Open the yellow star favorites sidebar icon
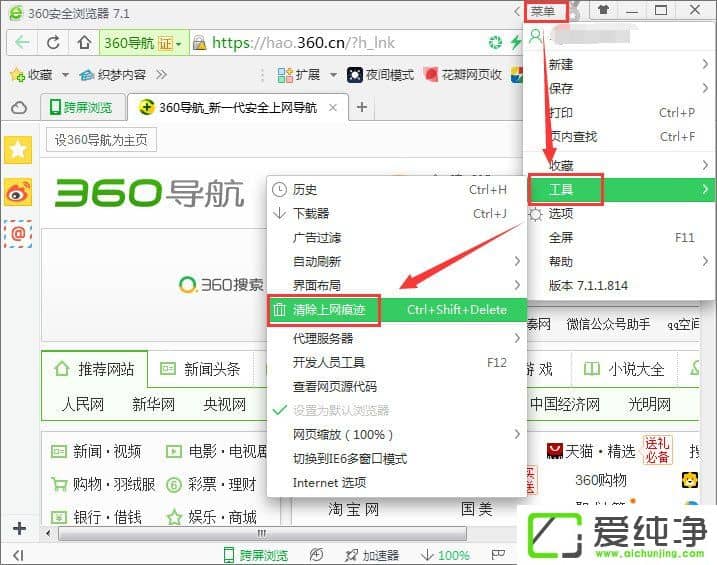Viewport: 717px width, 565px height. [18, 150]
